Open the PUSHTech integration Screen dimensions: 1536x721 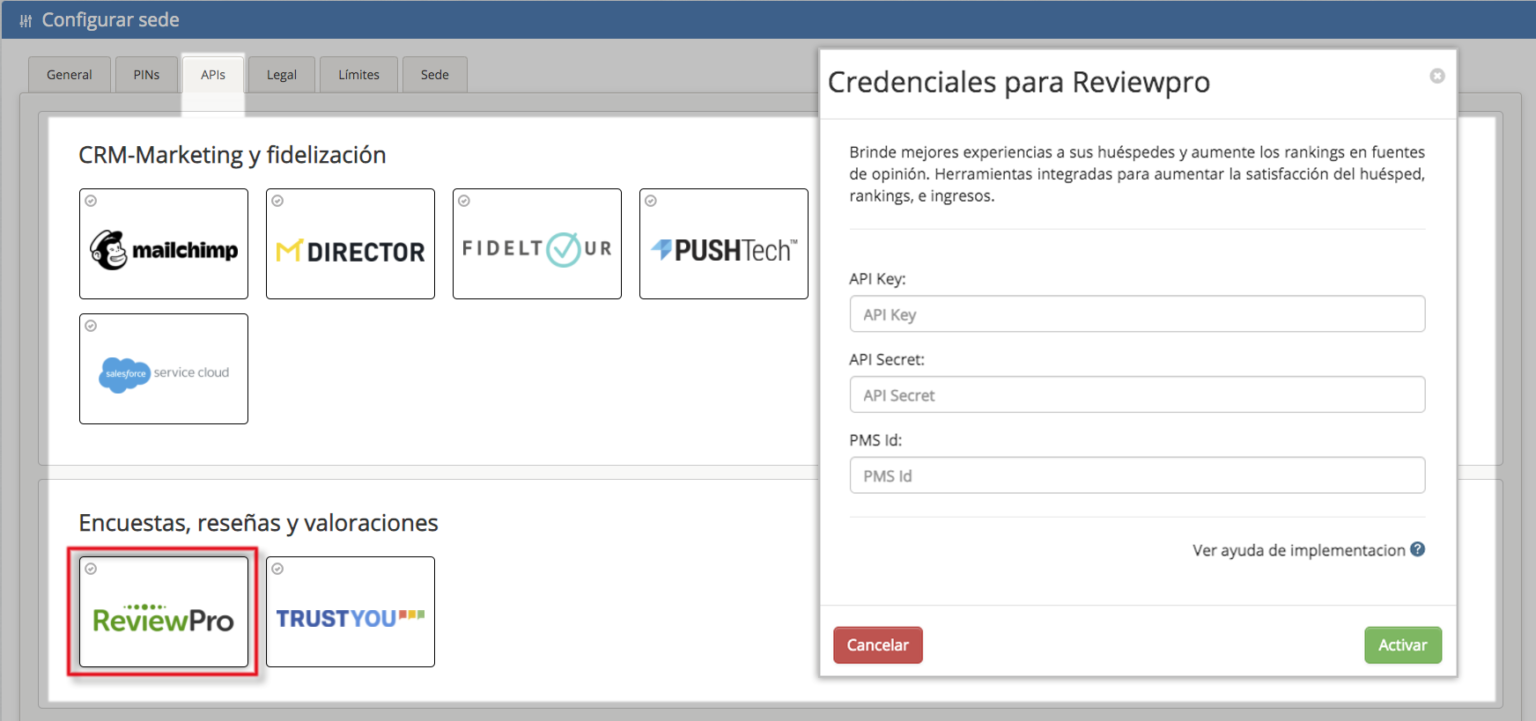click(723, 243)
